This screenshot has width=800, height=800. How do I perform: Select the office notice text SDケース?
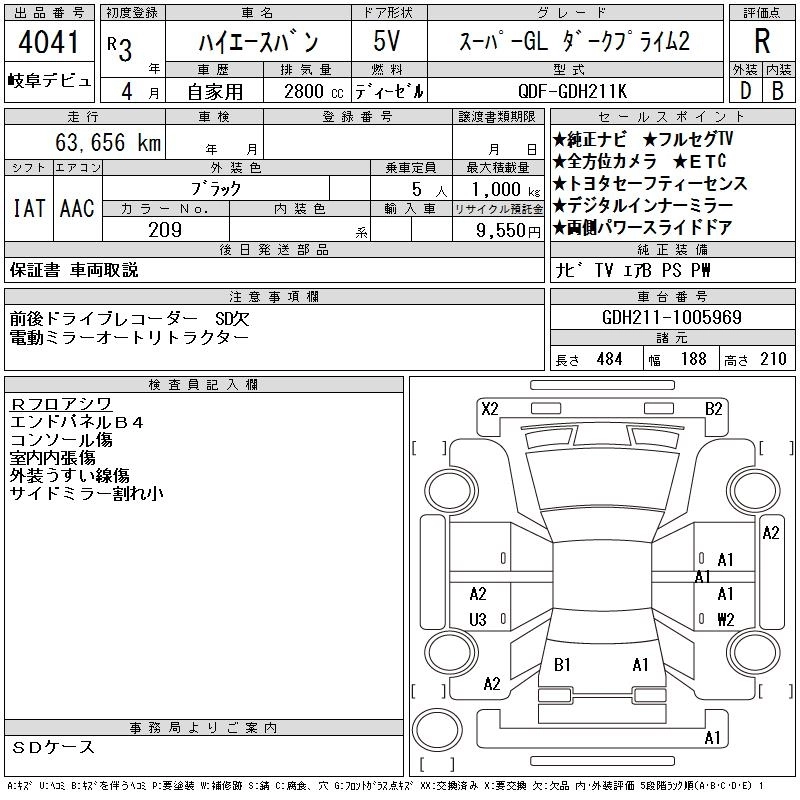point(54,747)
